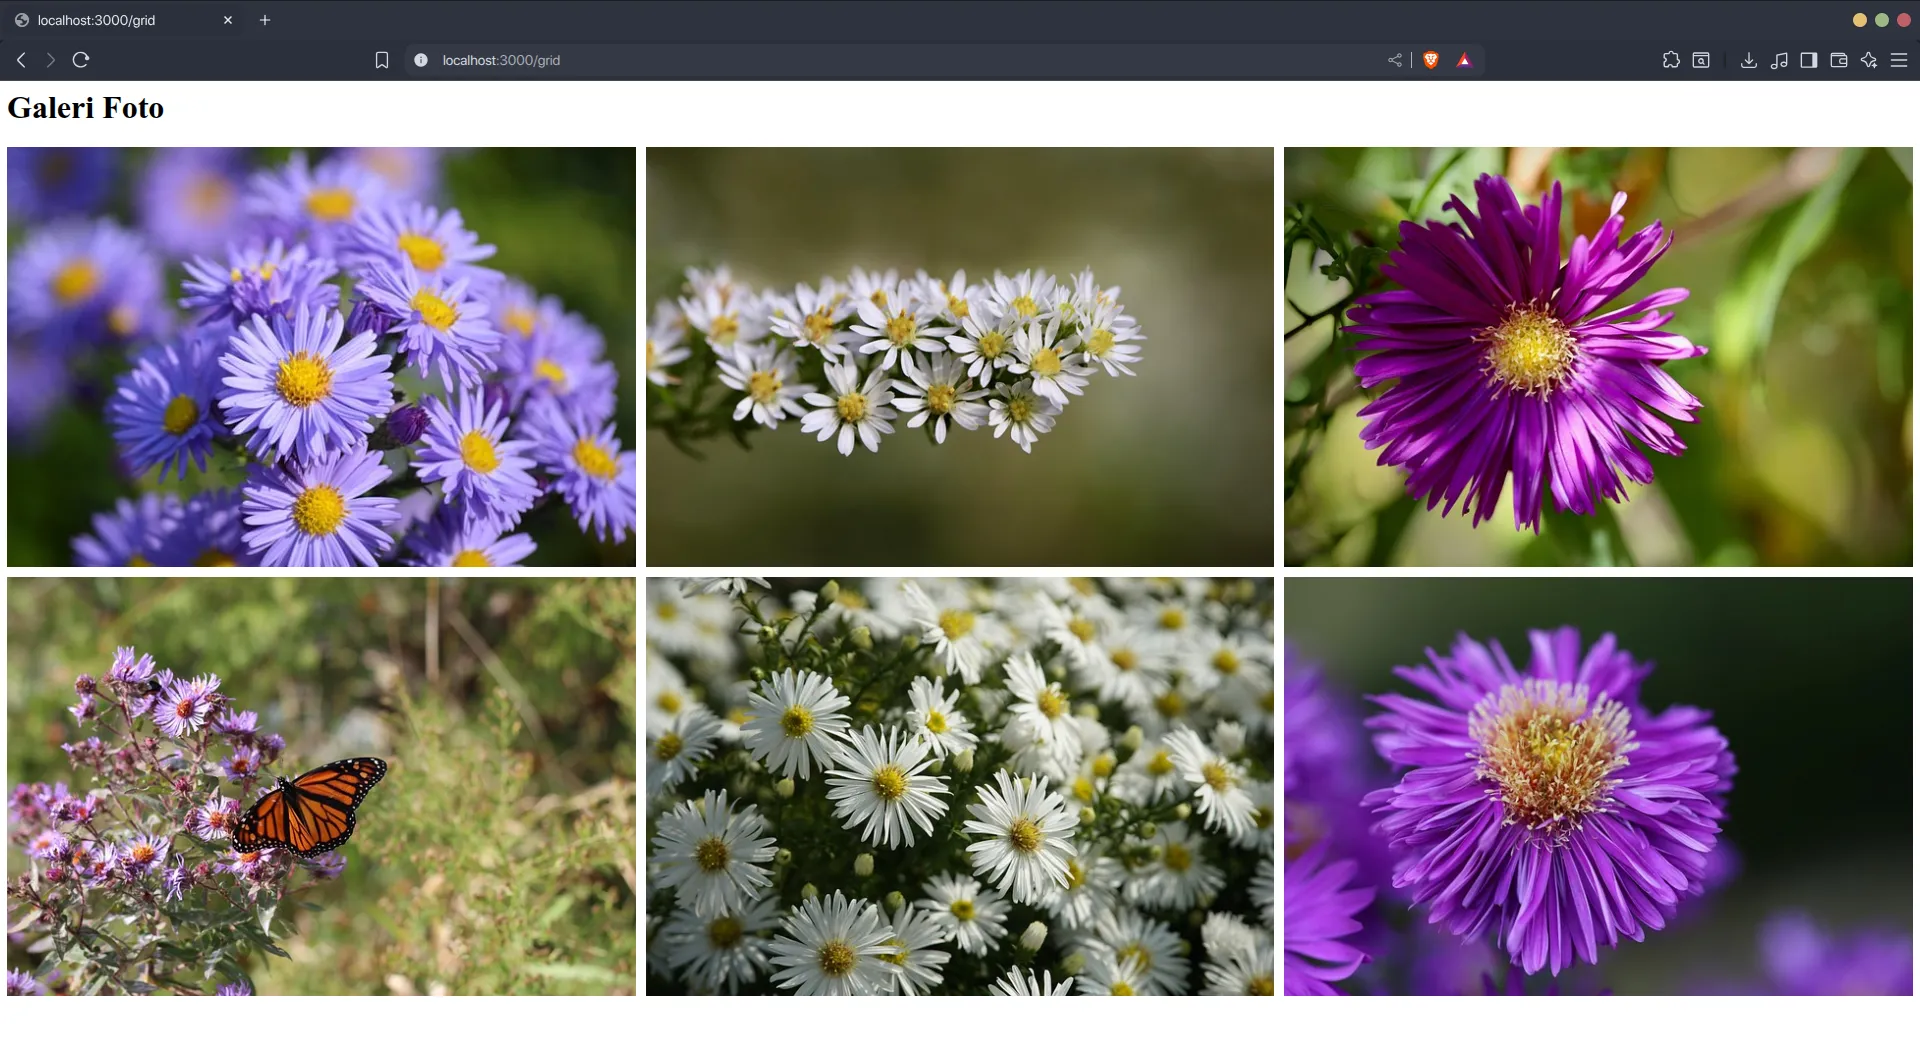Open the Brave Playlist music-note icon
Screen dimensions: 1920x1048
pyautogui.click(x=1778, y=60)
